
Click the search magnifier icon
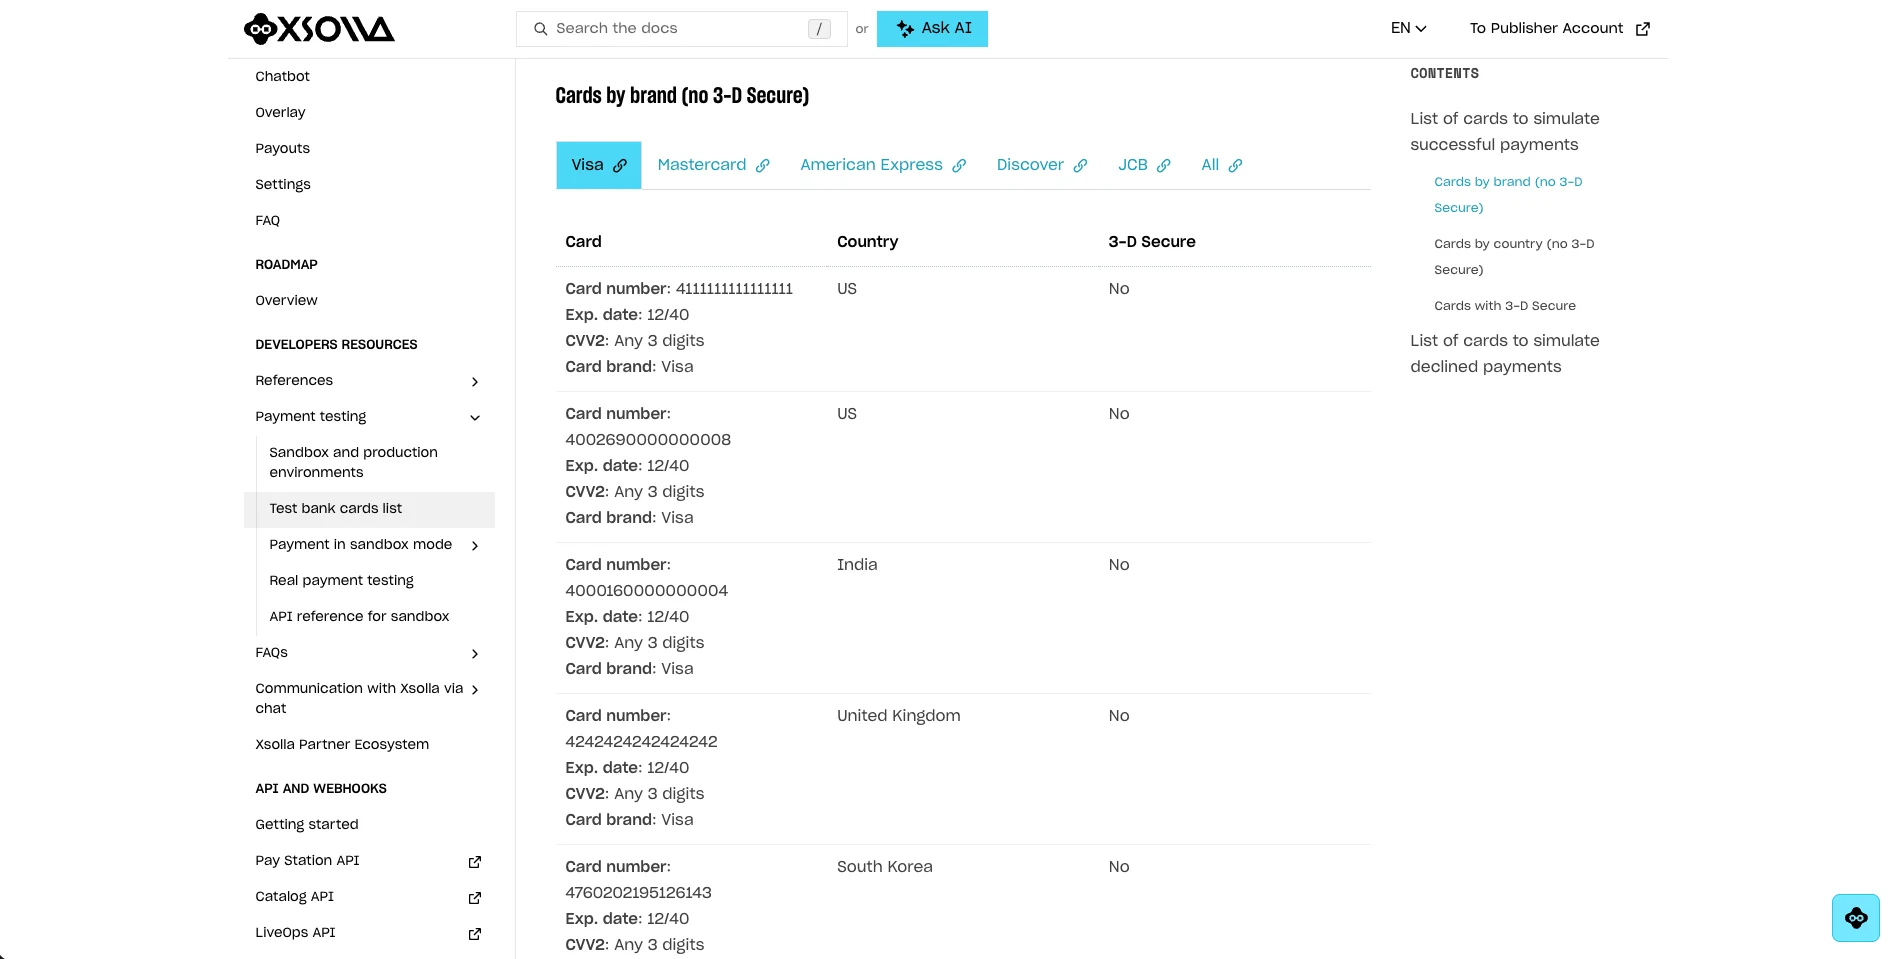pos(540,29)
